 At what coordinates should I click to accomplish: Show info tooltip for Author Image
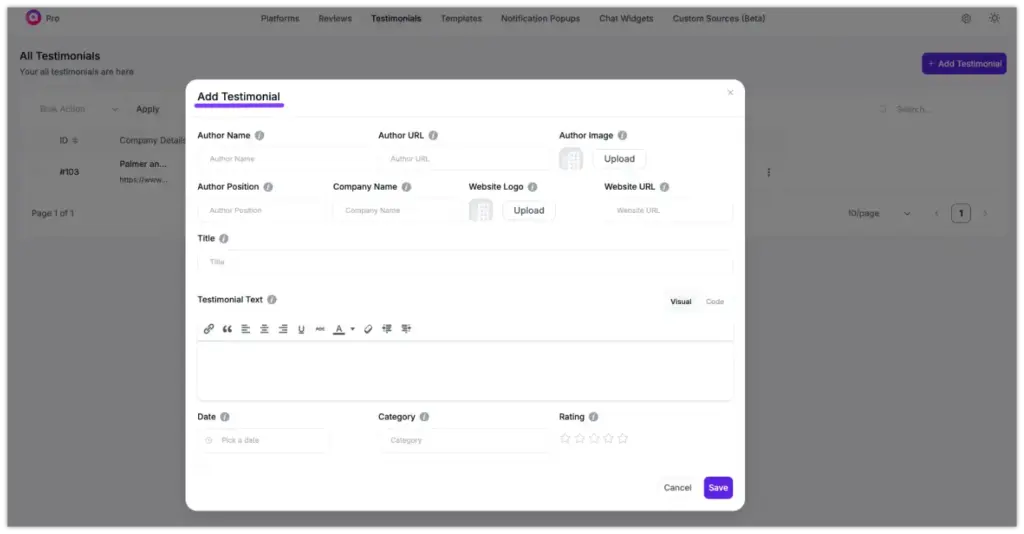pyautogui.click(x=622, y=135)
